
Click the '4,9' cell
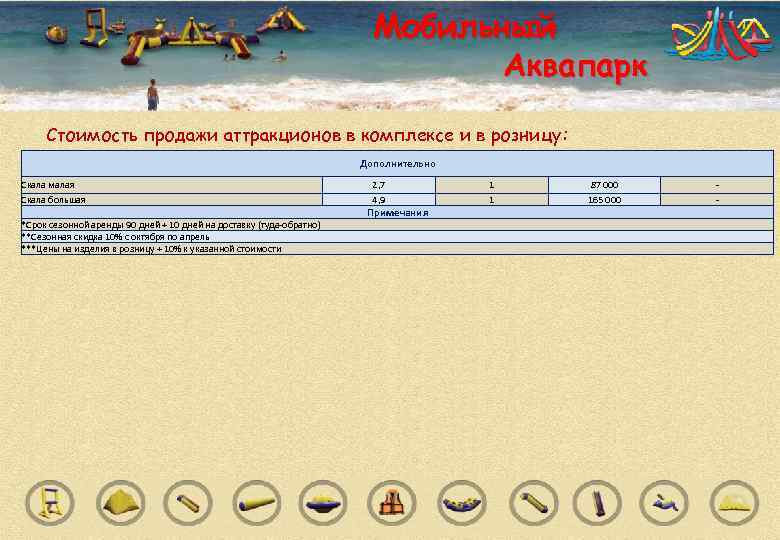point(379,200)
